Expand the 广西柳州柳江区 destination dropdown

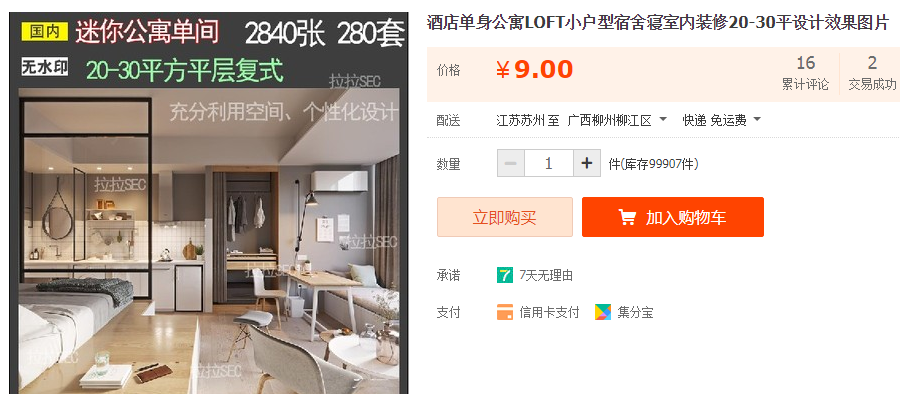(x=617, y=120)
